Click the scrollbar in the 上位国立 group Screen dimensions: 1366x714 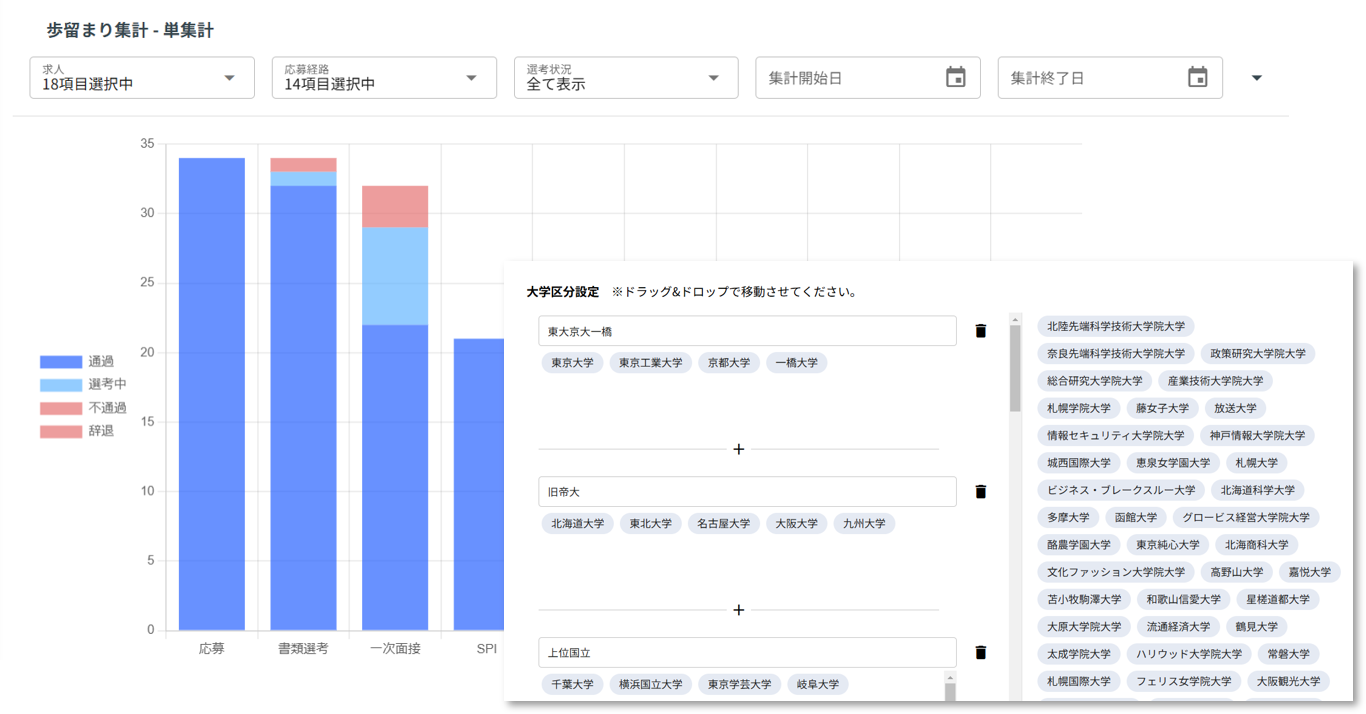click(950, 691)
